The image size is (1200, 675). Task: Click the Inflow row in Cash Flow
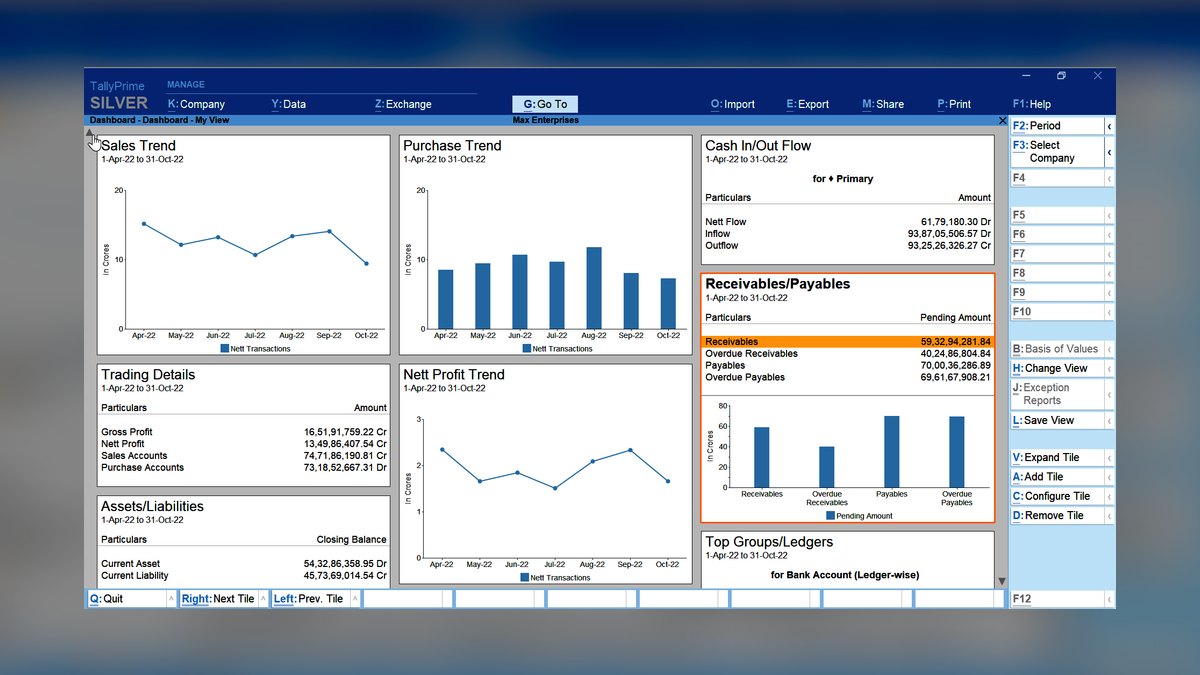coord(848,234)
